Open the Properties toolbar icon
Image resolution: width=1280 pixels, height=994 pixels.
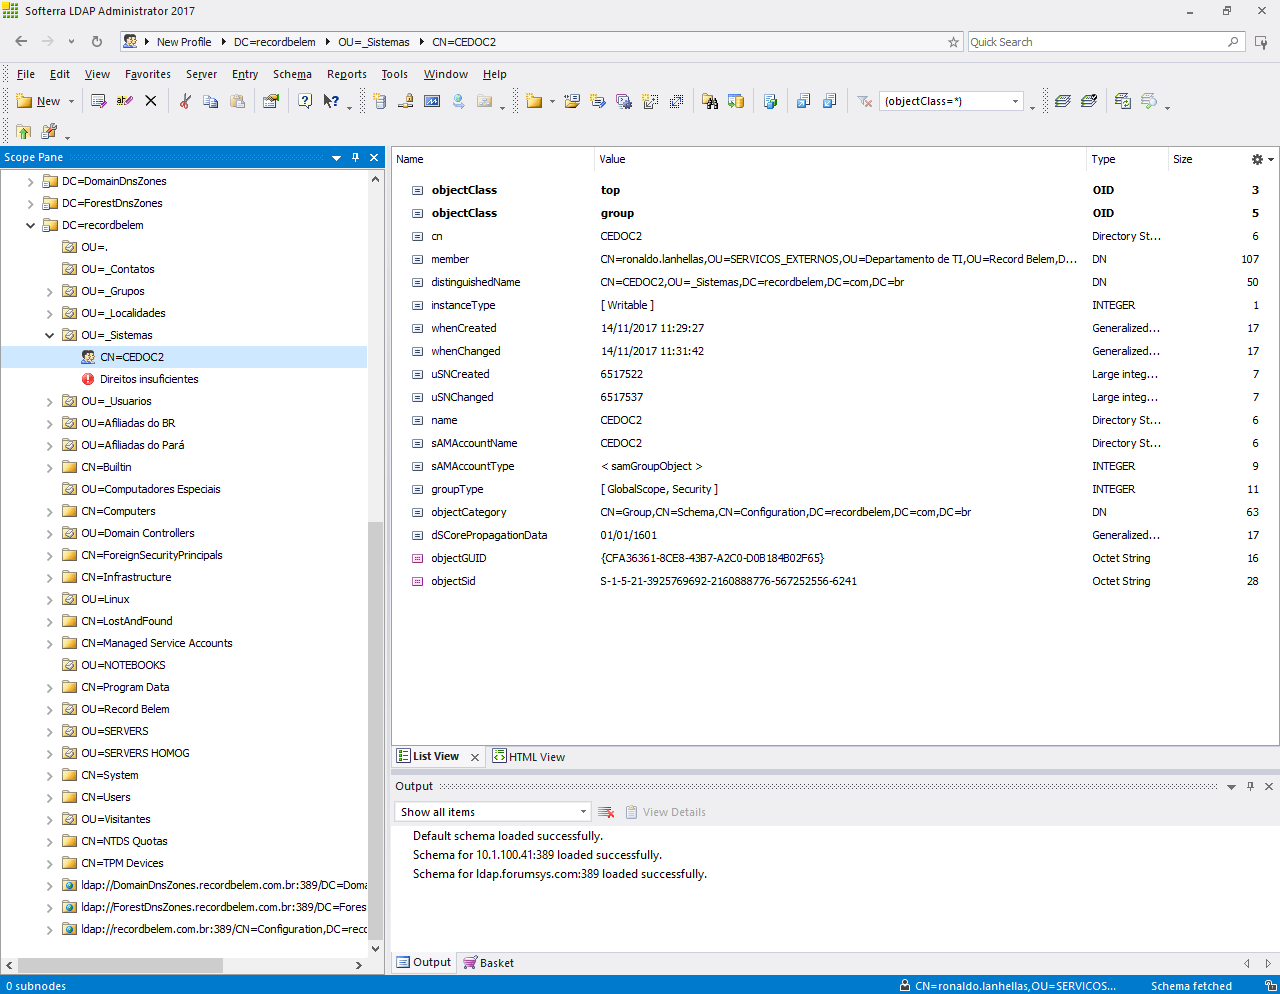pos(271,101)
